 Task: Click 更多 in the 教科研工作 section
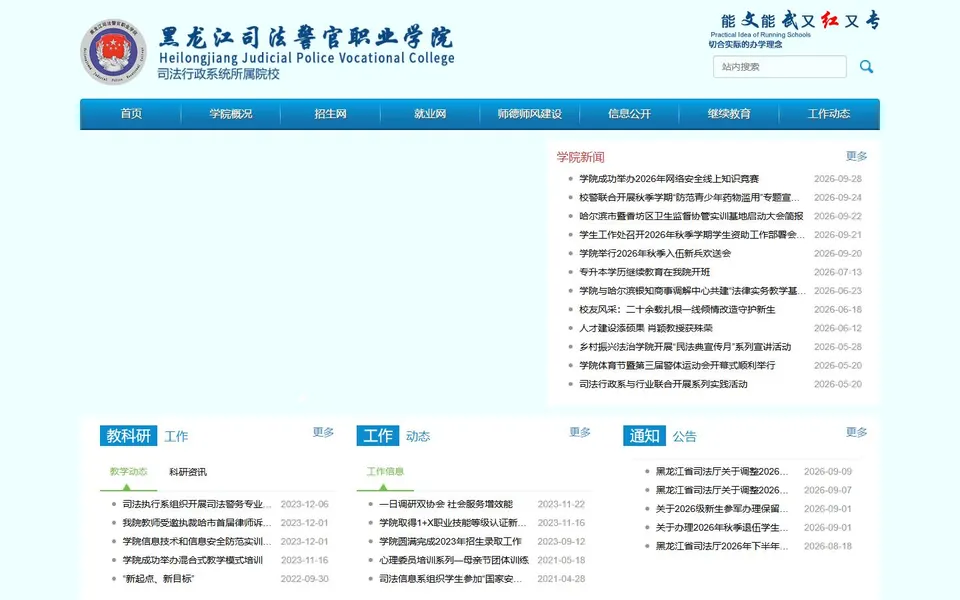(323, 432)
